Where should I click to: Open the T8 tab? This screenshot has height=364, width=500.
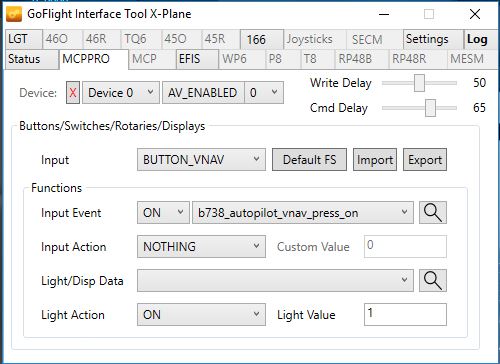318,59
